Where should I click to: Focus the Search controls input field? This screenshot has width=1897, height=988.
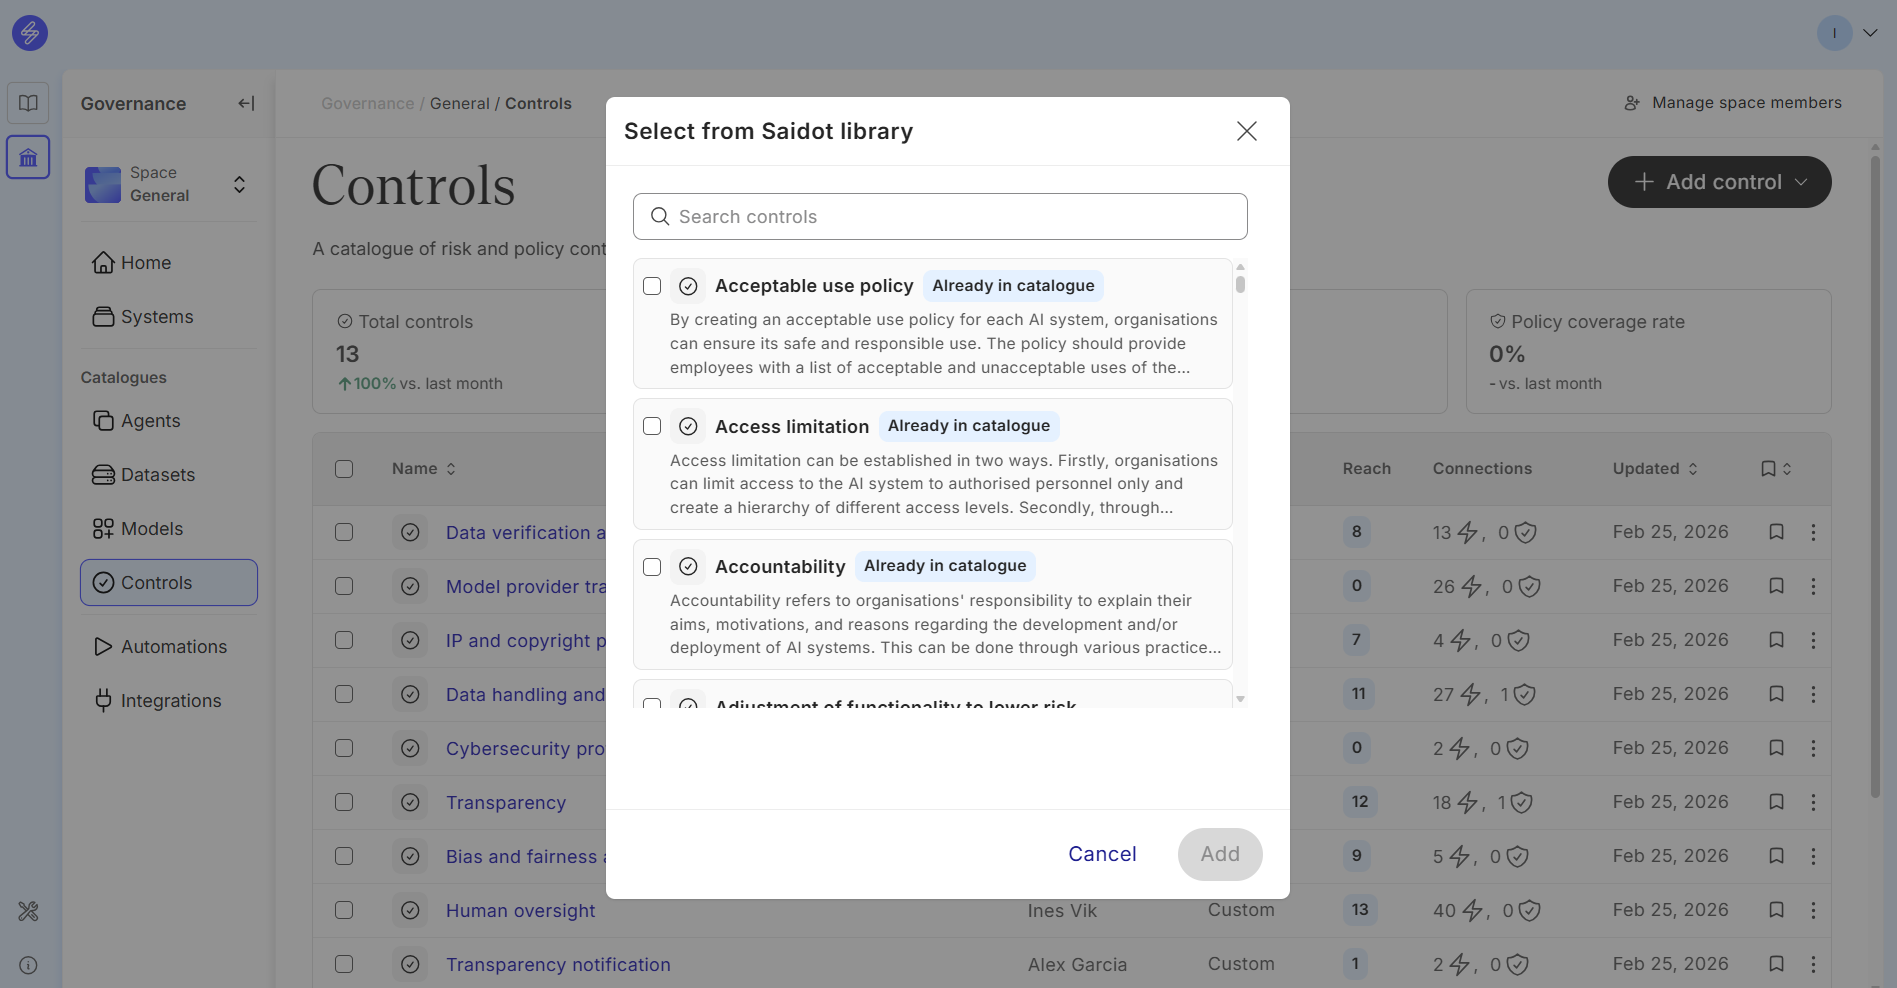click(940, 217)
